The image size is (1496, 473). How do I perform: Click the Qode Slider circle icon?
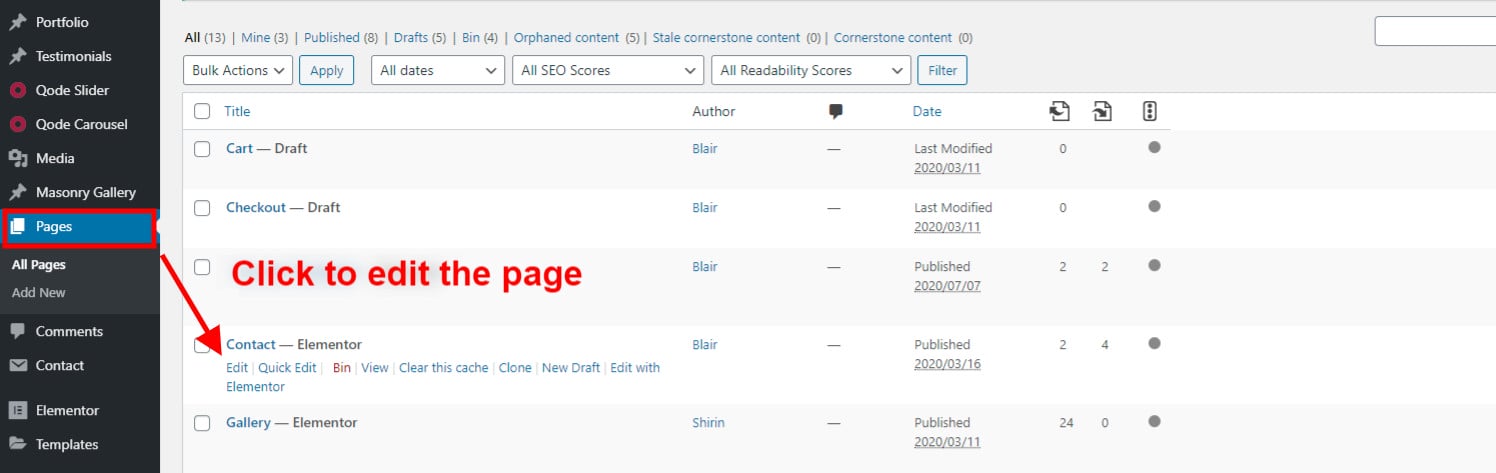click(x=18, y=90)
